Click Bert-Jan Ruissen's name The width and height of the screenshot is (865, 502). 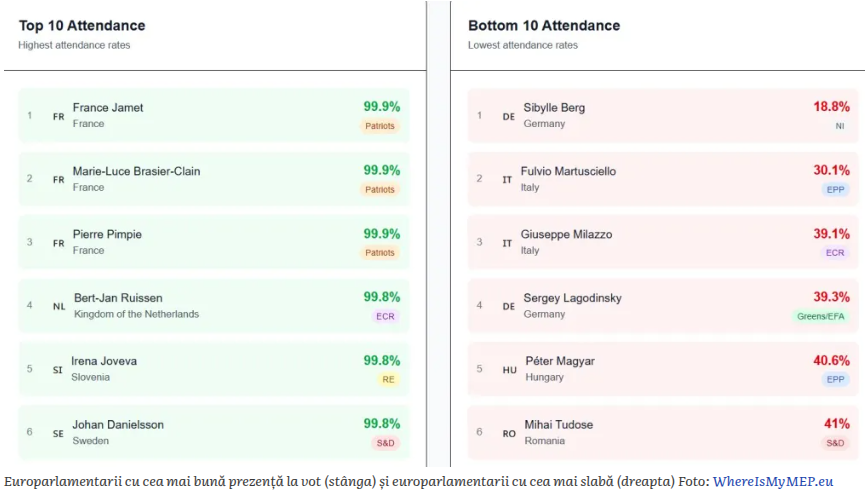[118, 298]
